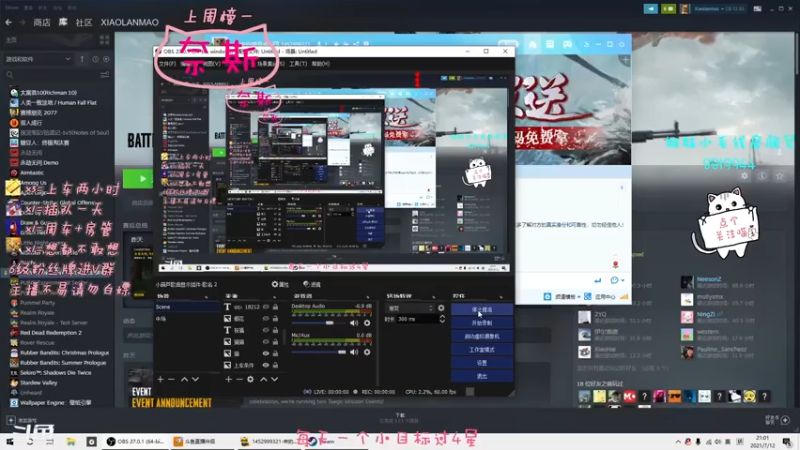Toggle visibility of the first text source (18212)

coord(266,307)
